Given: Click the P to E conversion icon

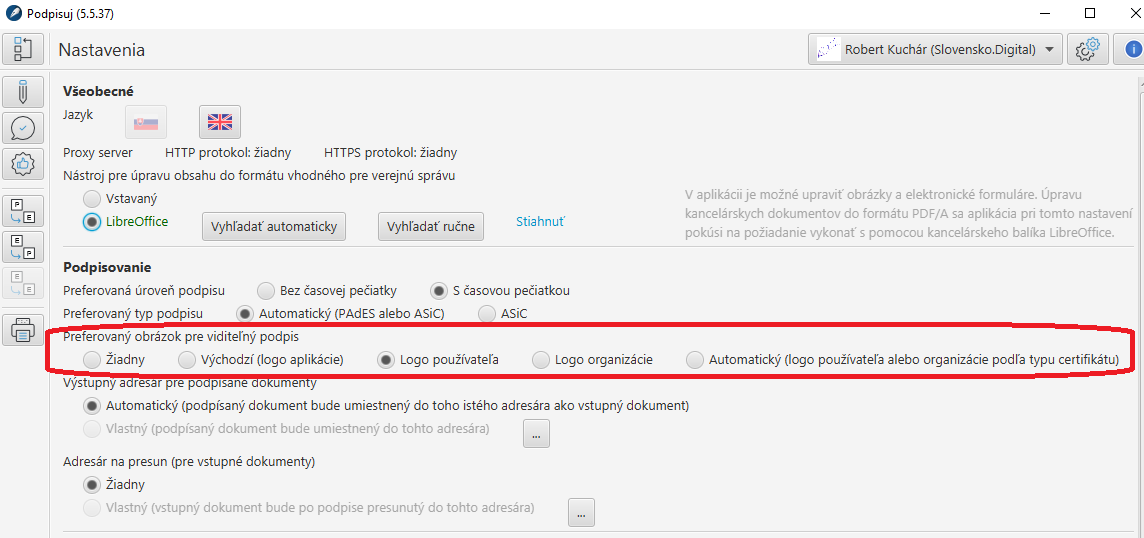Looking at the screenshot, I should tap(24, 211).
